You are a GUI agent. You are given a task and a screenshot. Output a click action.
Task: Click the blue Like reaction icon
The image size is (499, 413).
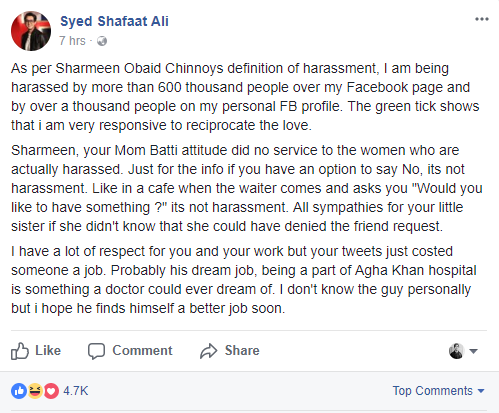pyautogui.click(x=19, y=391)
